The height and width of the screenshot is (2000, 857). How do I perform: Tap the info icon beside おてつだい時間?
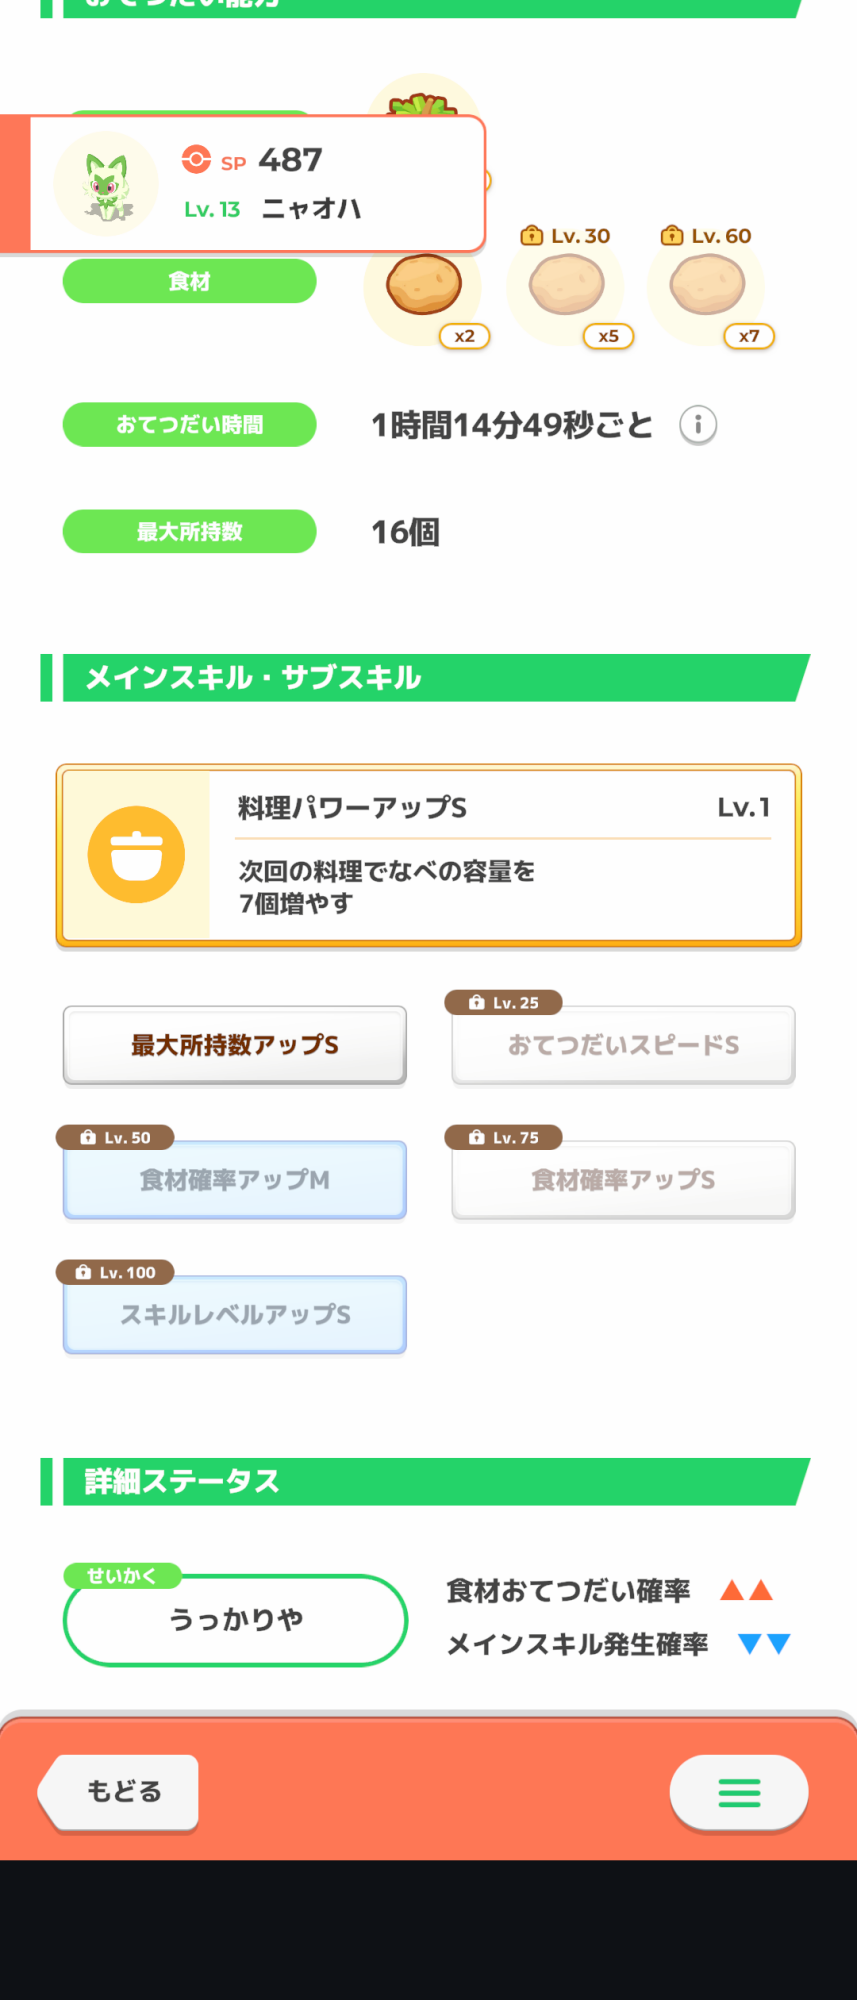698,425
